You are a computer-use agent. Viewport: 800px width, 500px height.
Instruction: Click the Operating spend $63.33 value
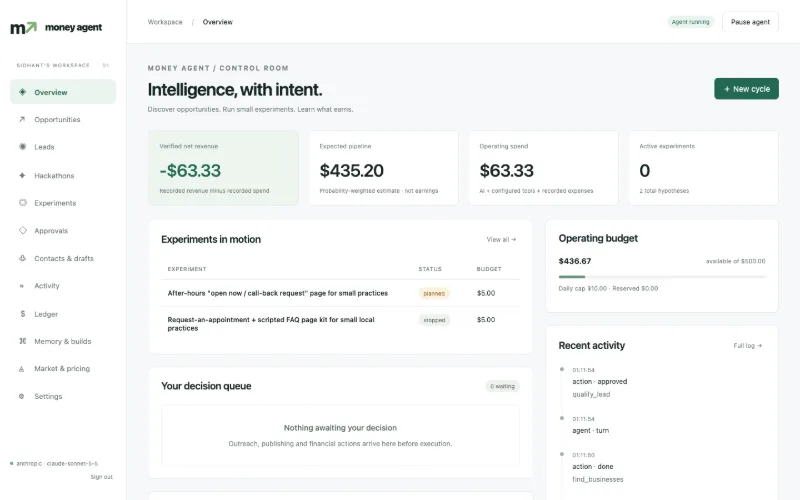pyautogui.click(x=507, y=170)
